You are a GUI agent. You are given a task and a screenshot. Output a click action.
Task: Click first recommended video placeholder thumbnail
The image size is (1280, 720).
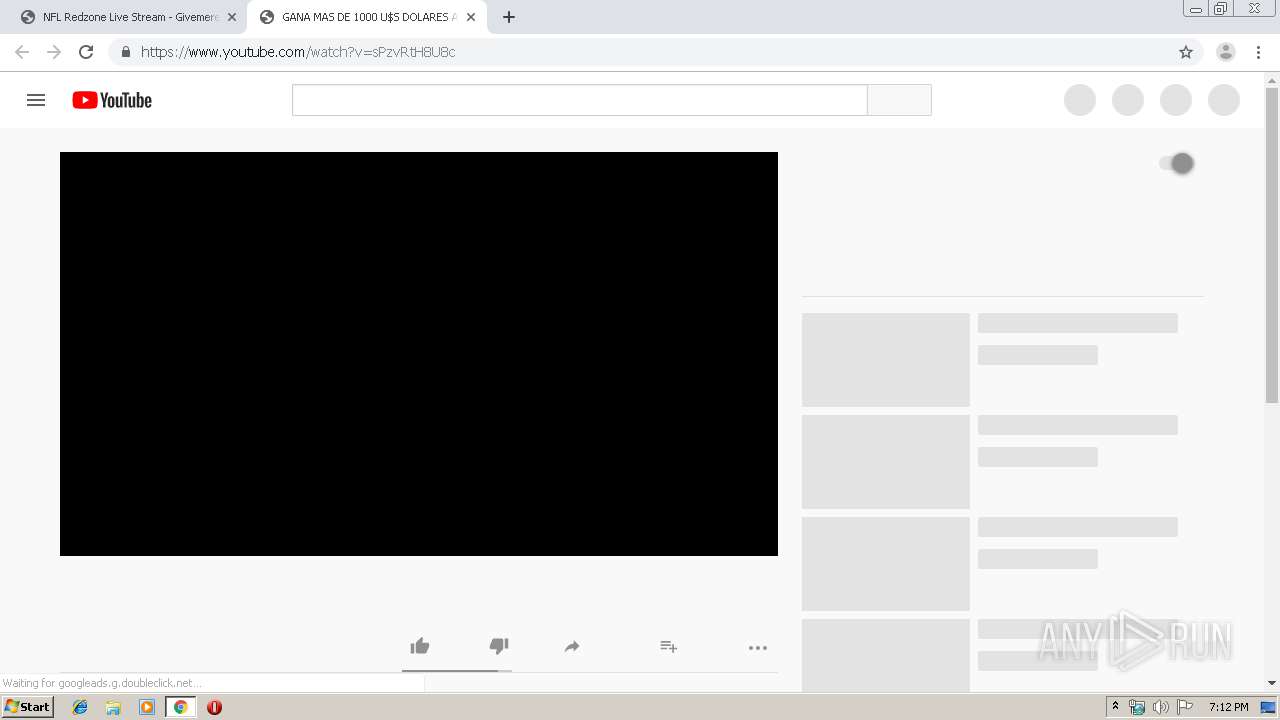click(886, 360)
